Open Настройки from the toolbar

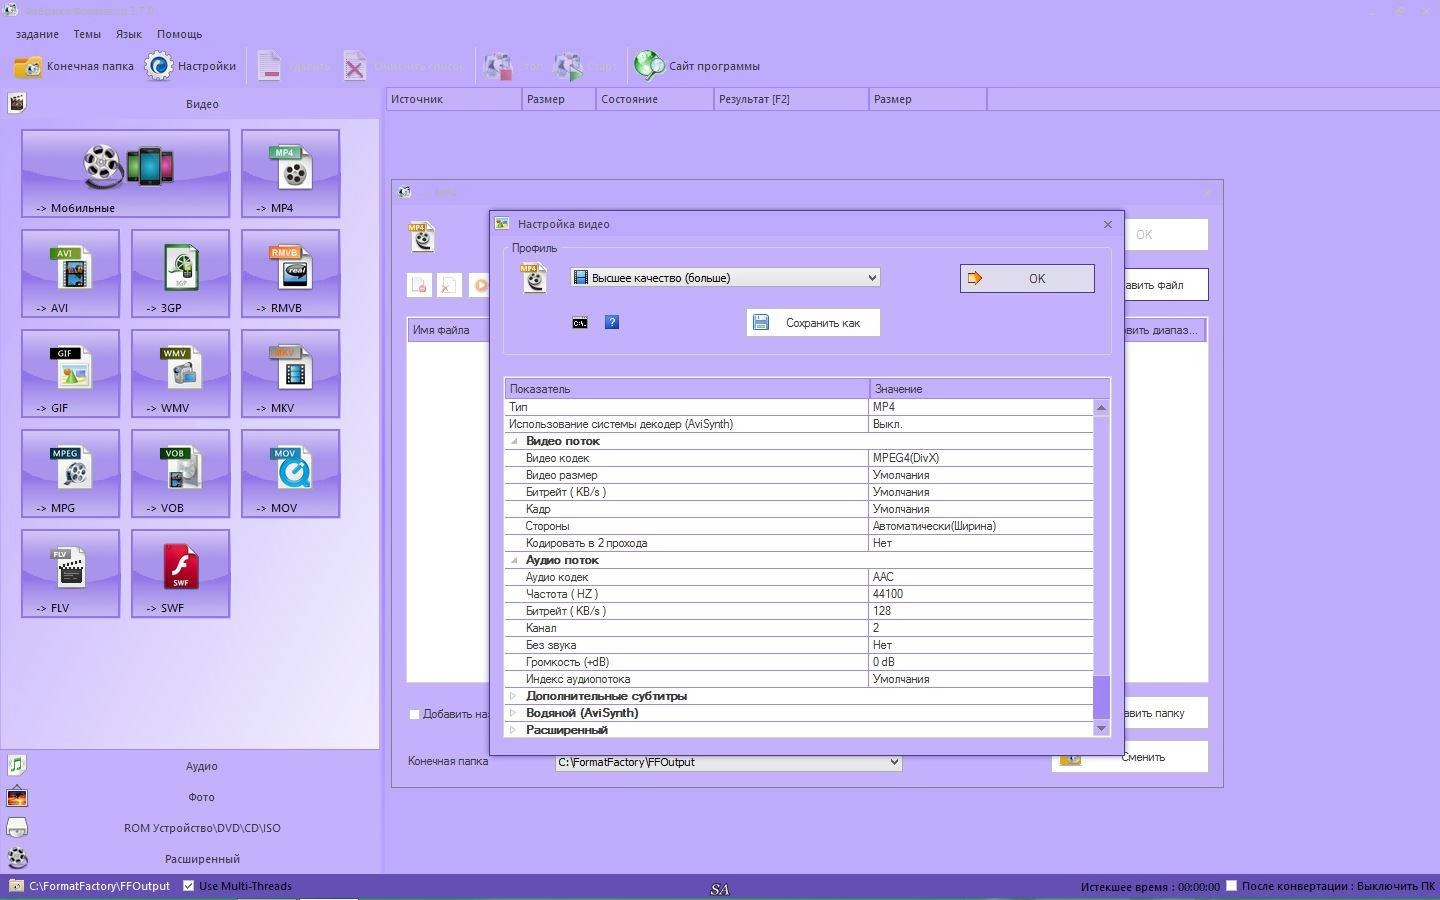pos(191,66)
